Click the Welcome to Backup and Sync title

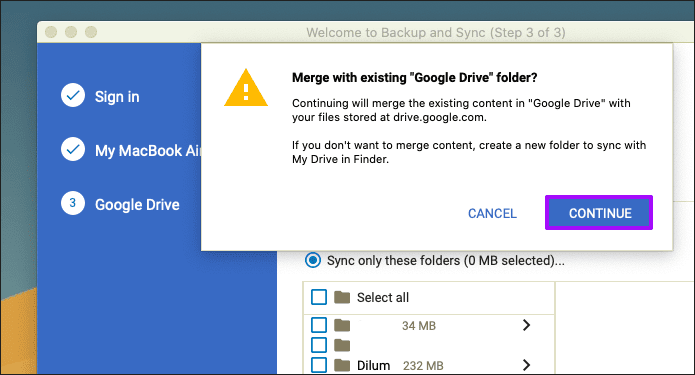(436, 32)
